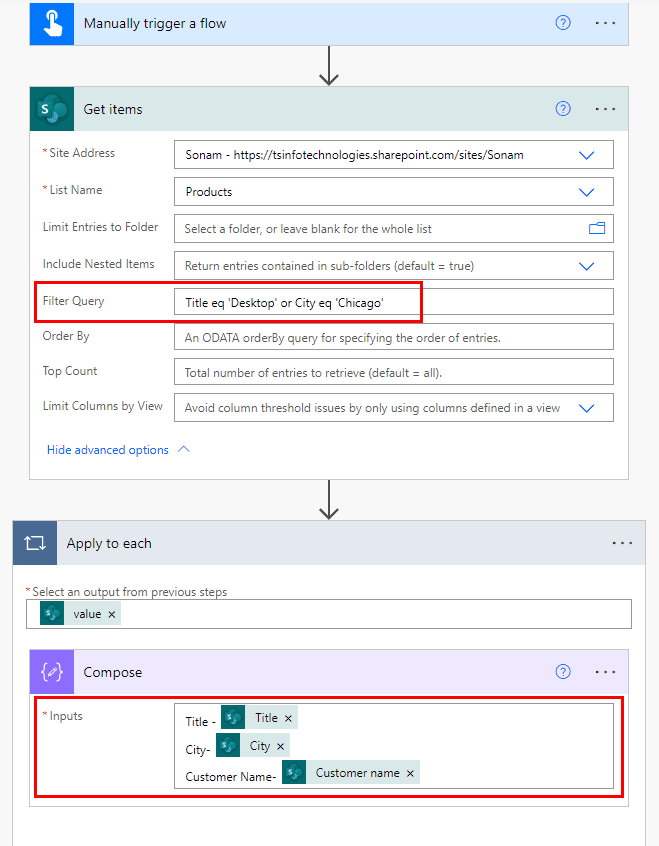
Task: Click the Limit Entries to Folder label
Action: coord(100,227)
